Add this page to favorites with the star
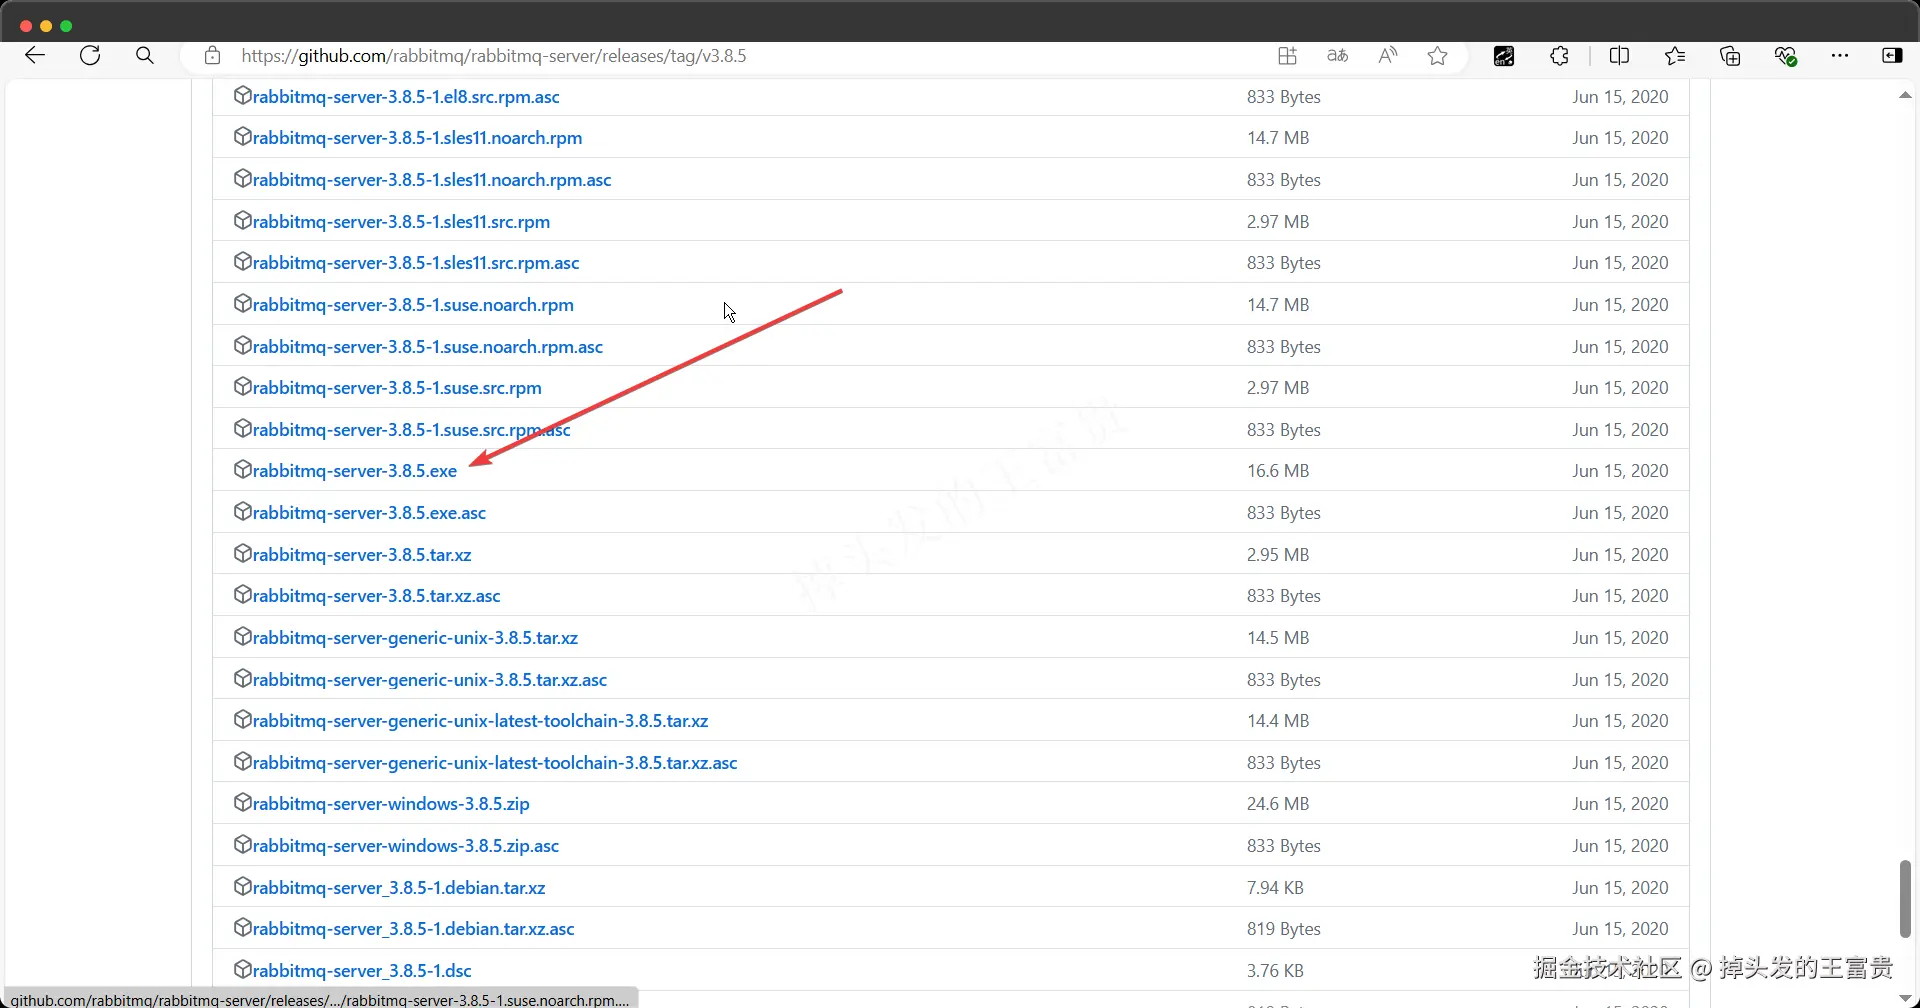The width and height of the screenshot is (1920, 1008). 1437,56
